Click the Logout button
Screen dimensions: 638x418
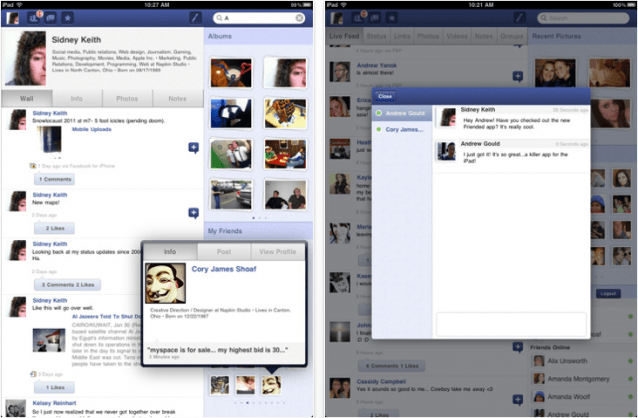[x=608, y=293]
